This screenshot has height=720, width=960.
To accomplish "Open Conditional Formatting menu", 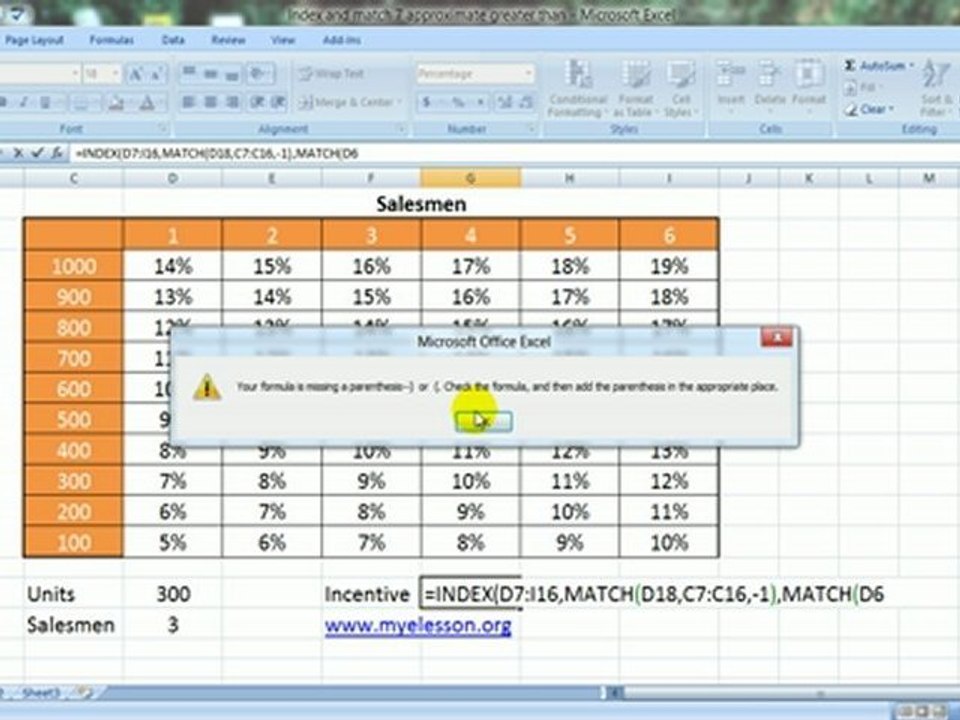I will [577, 89].
